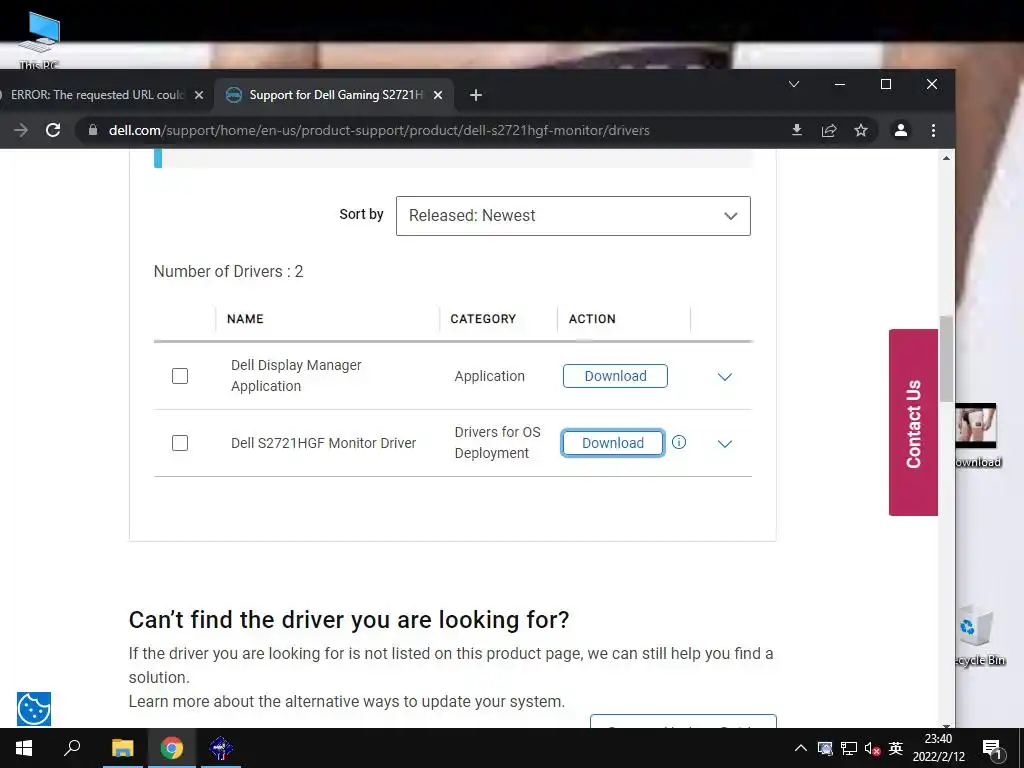Expand Dell Display Manager Application details
Screen dimensions: 1024x768
[x=725, y=377]
